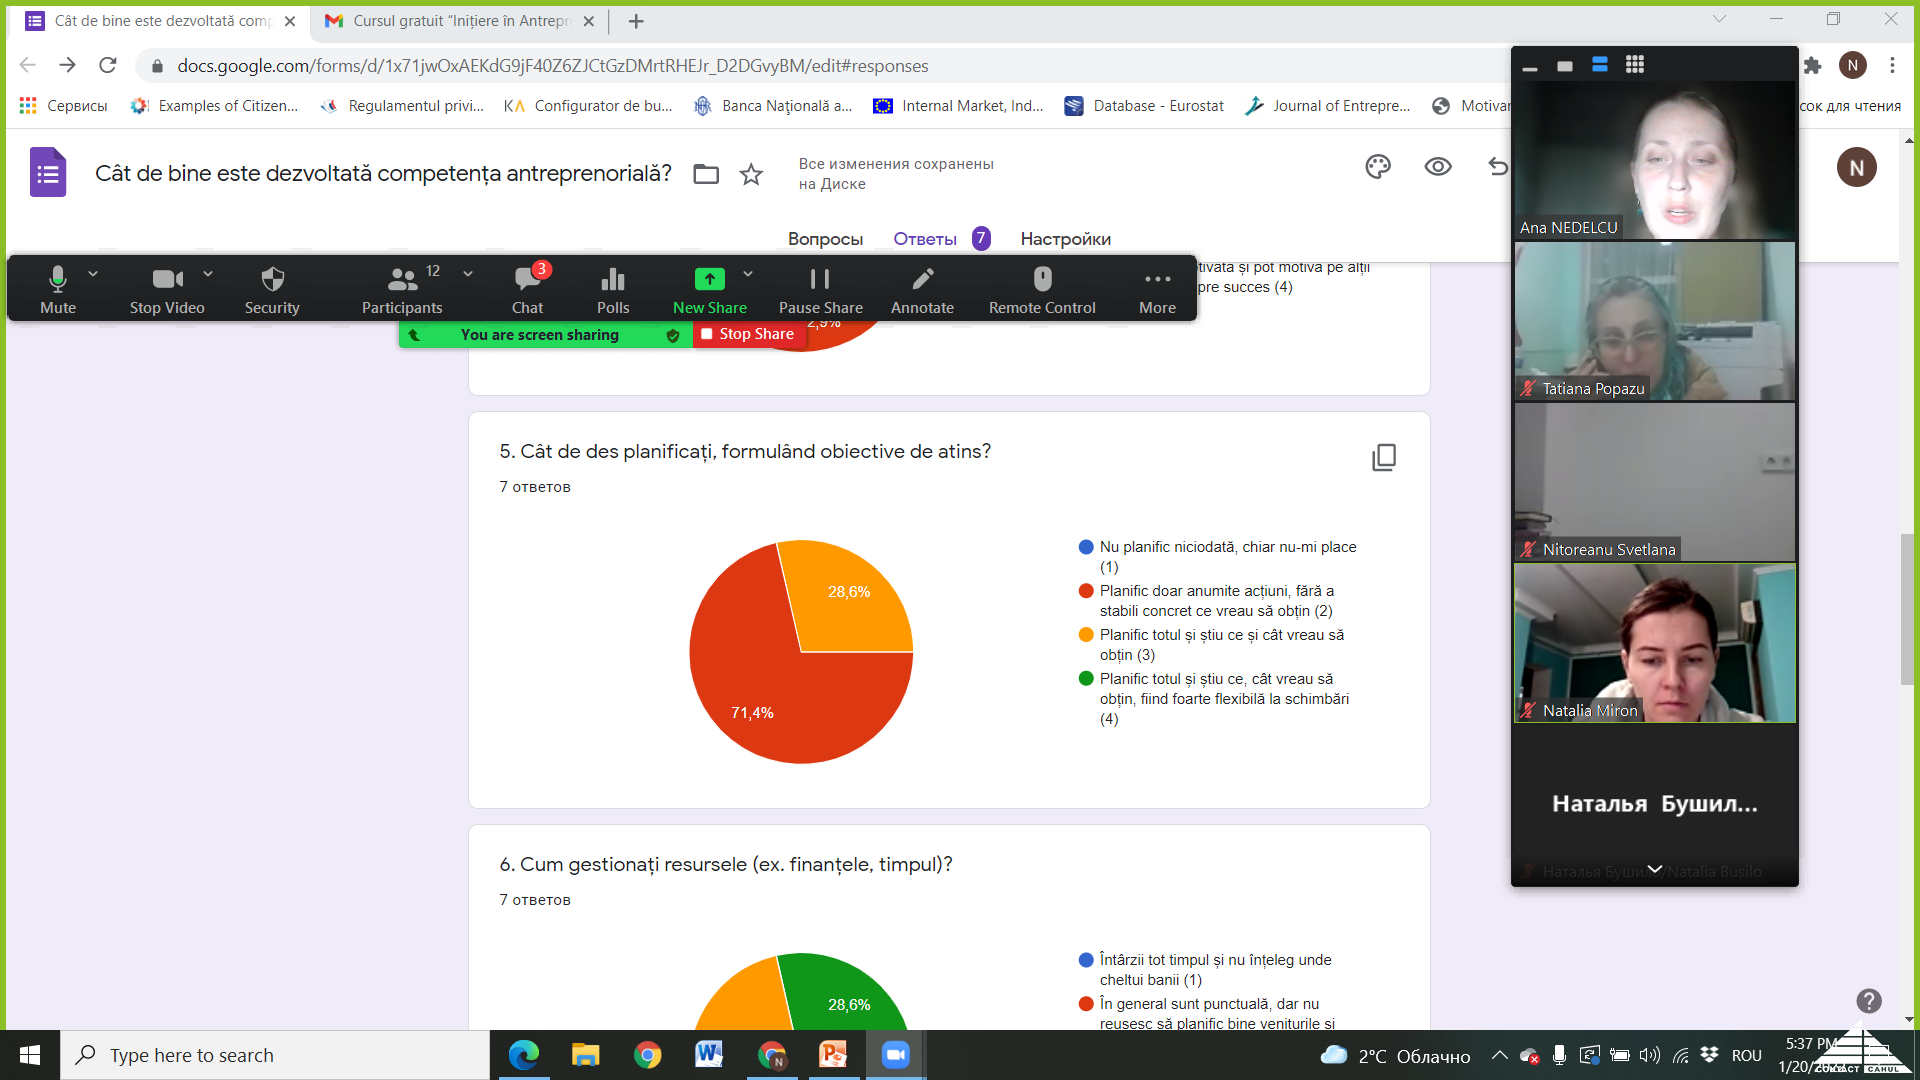The height and width of the screenshot is (1080, 1920).
Task: Click the red Stop Share button
Action: (748, 334)
